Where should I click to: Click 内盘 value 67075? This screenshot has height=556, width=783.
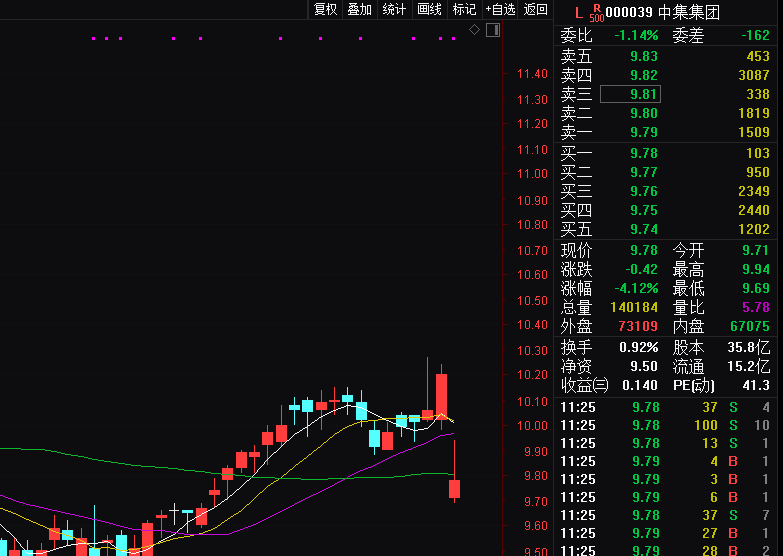[750, 326]
